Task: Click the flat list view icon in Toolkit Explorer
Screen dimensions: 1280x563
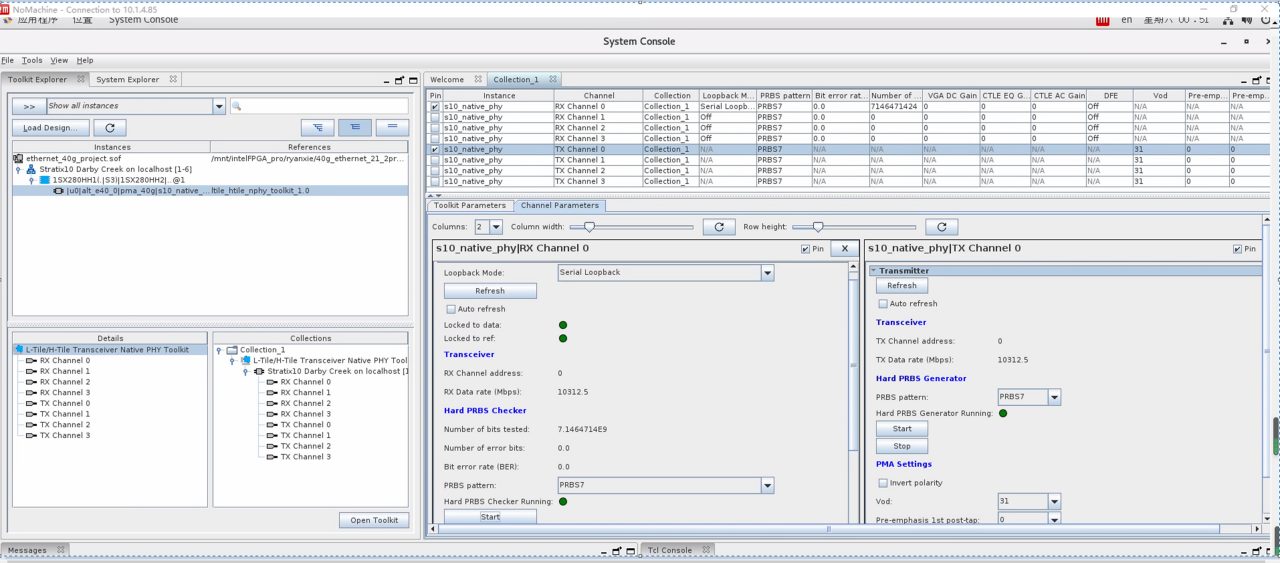Action: click(x=392, y=127)
